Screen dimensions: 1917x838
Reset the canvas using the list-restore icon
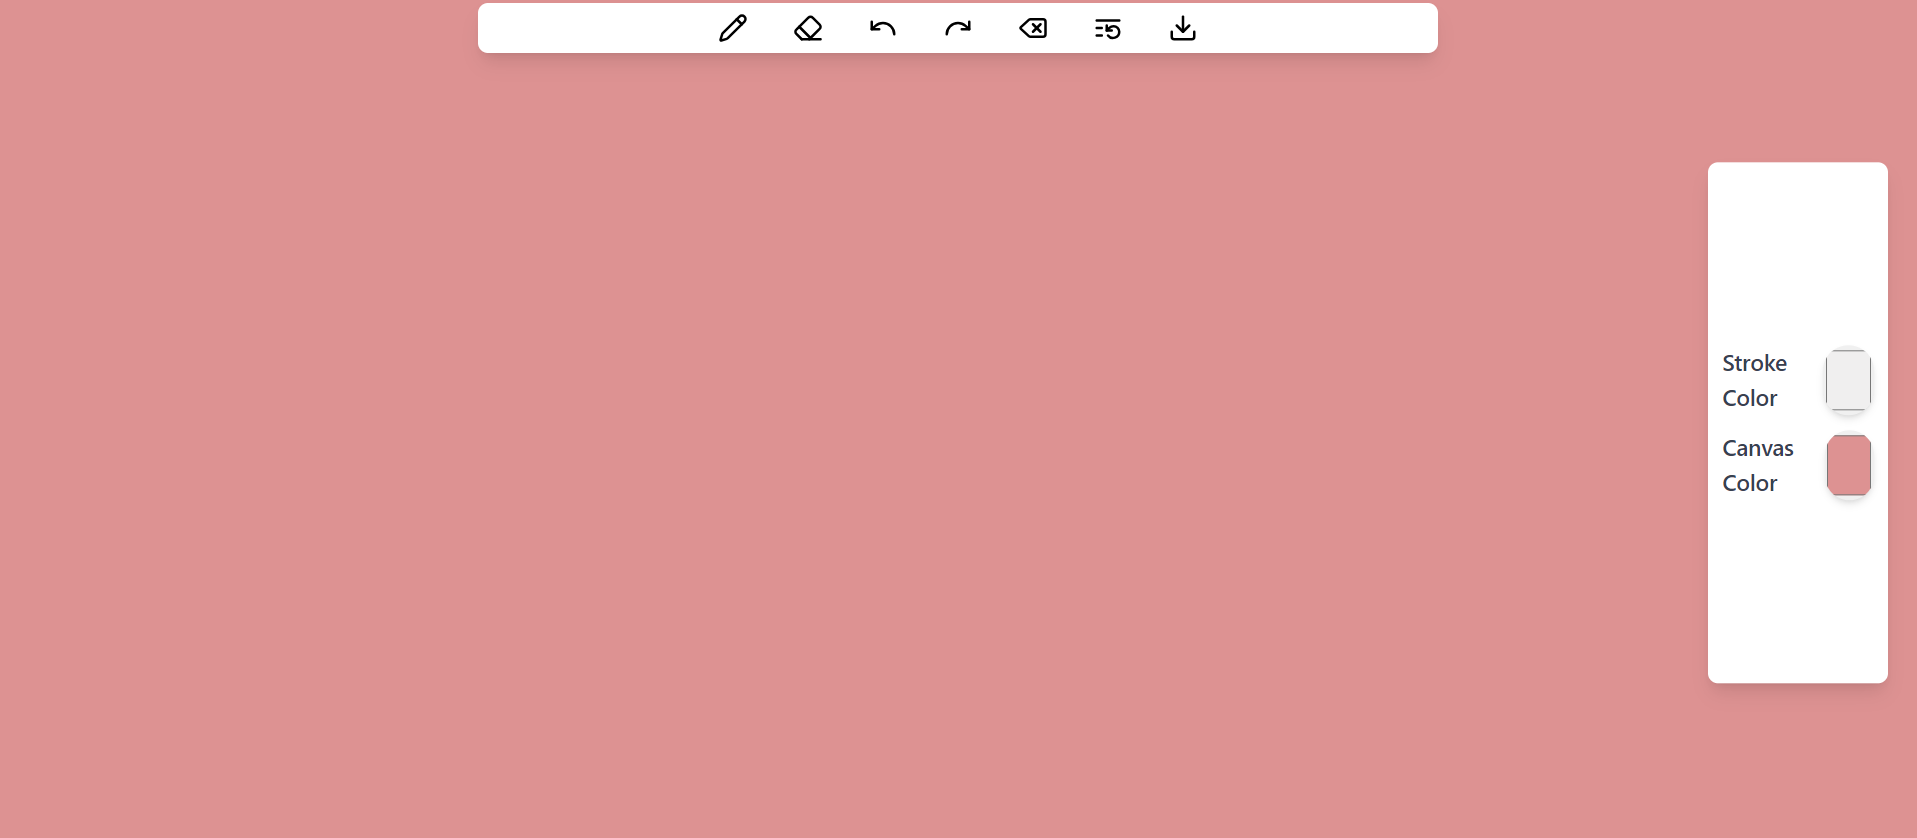(x=1108, y=28)
